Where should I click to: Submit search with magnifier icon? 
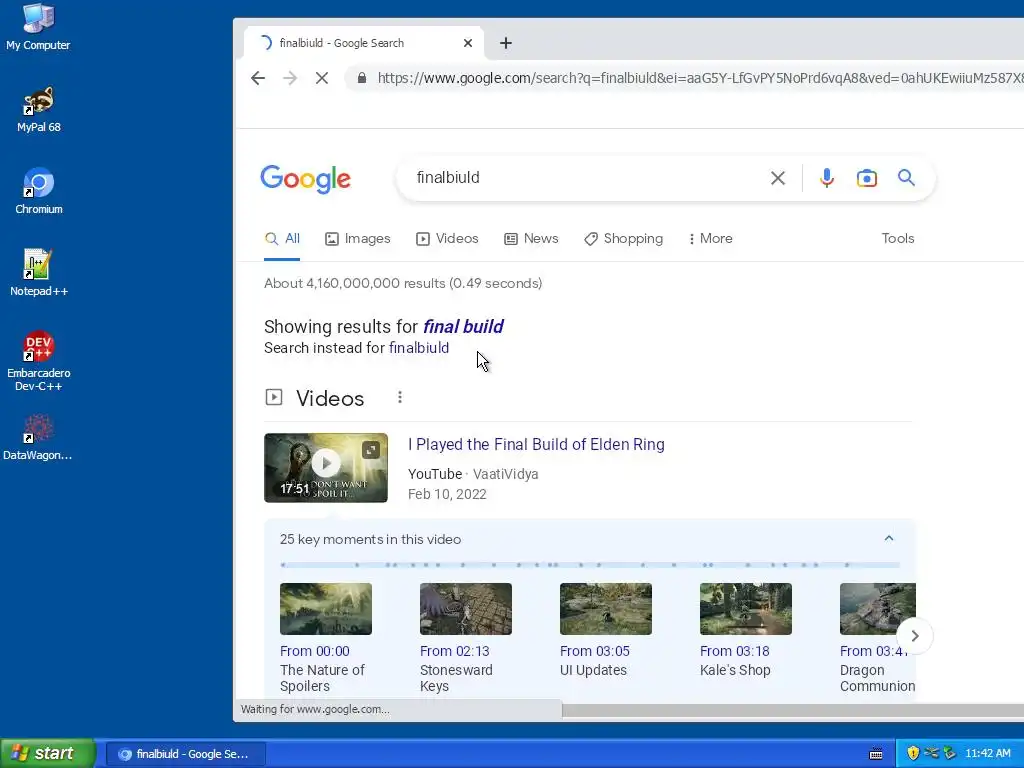pyautogui.click(x=906, y=177)
